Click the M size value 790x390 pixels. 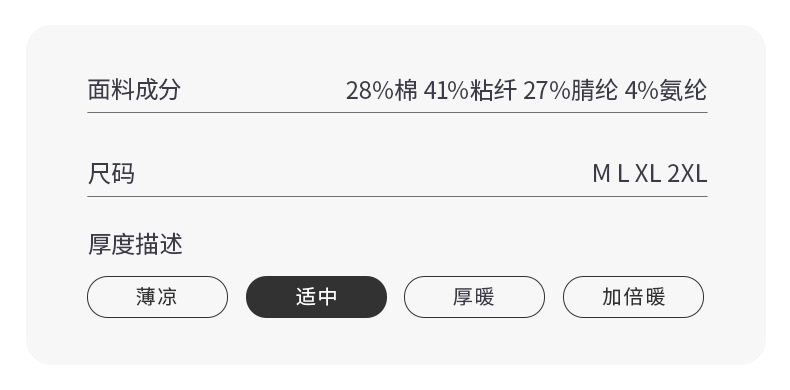point(602,174)
